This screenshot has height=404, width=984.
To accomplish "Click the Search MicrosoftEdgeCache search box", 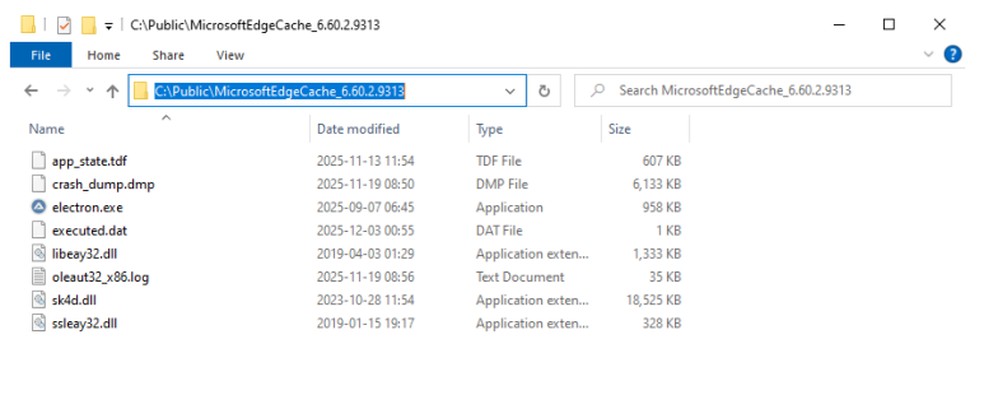I will (762, 90).
